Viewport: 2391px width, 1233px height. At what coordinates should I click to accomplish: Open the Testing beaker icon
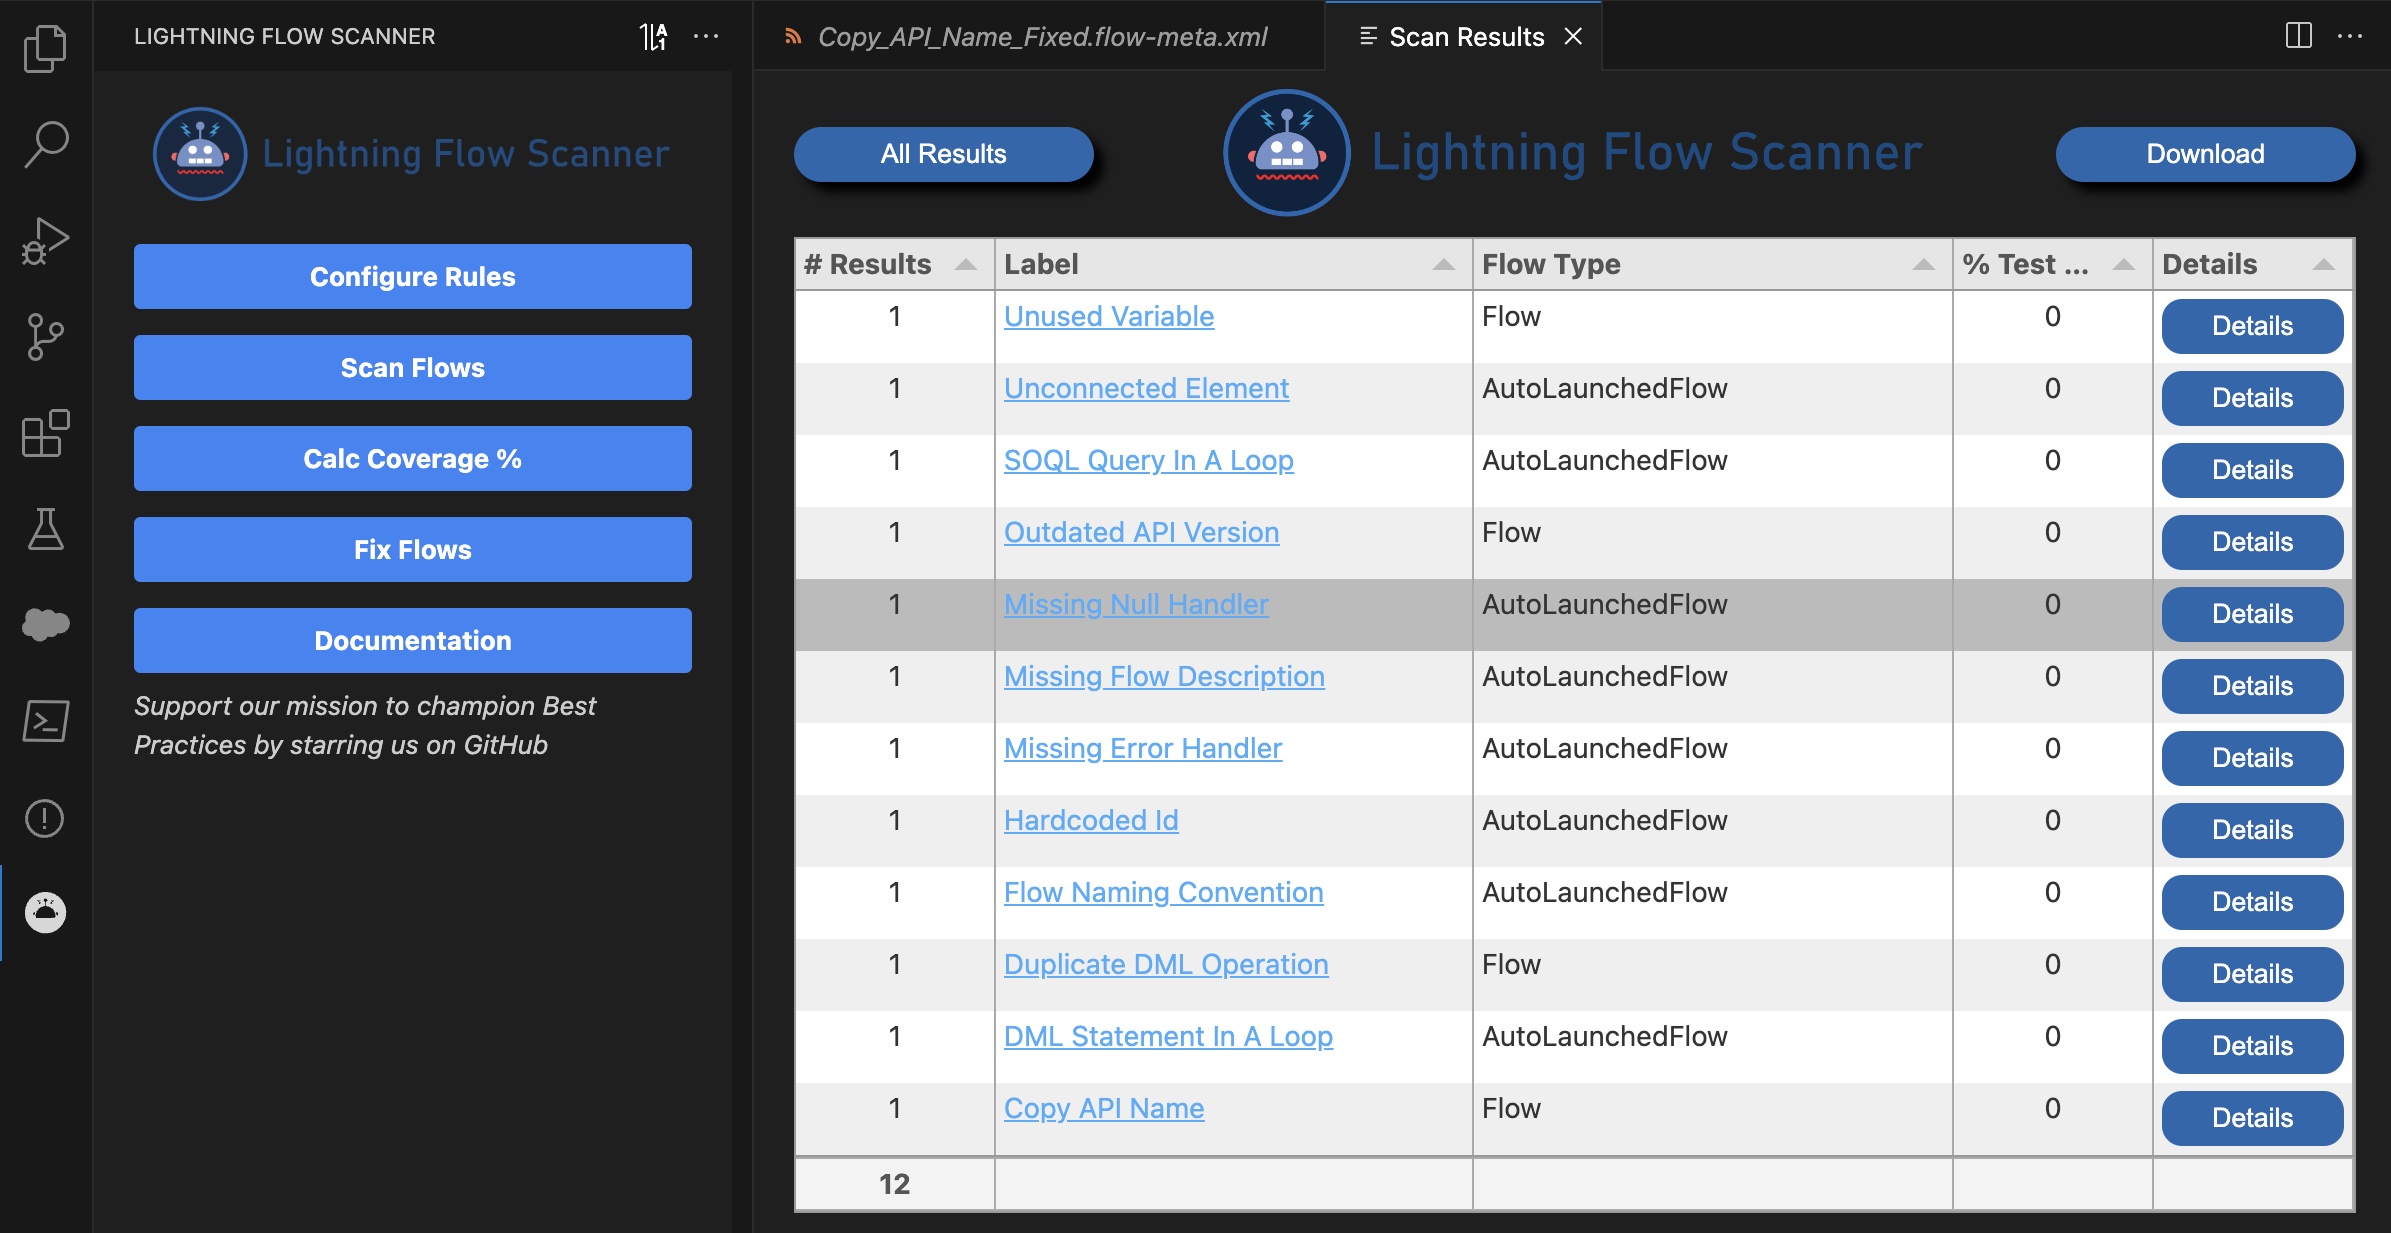click(x=45, y=528)
